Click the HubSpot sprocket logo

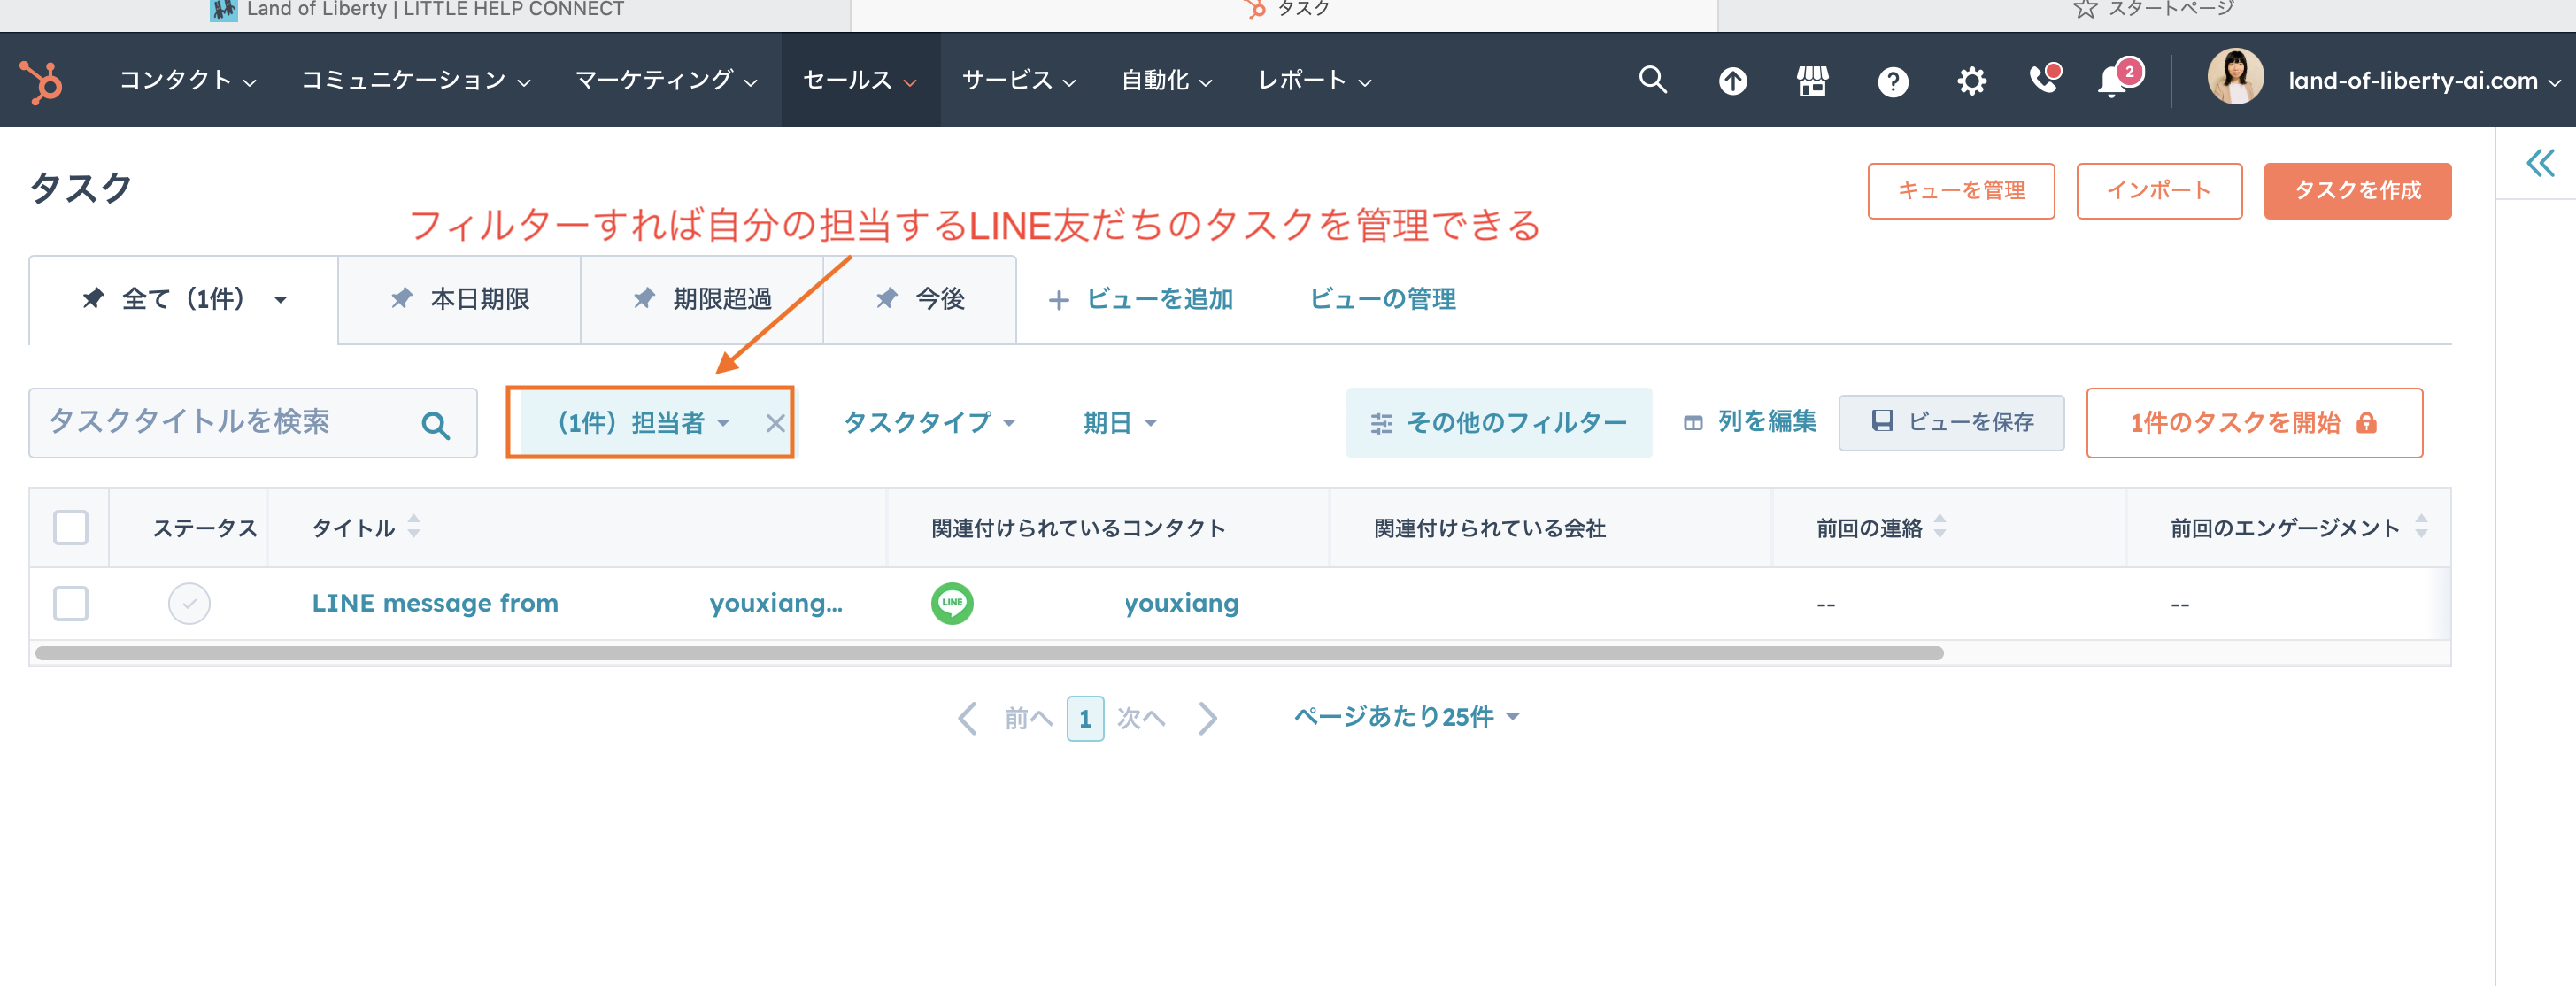[x=40, y=80]
